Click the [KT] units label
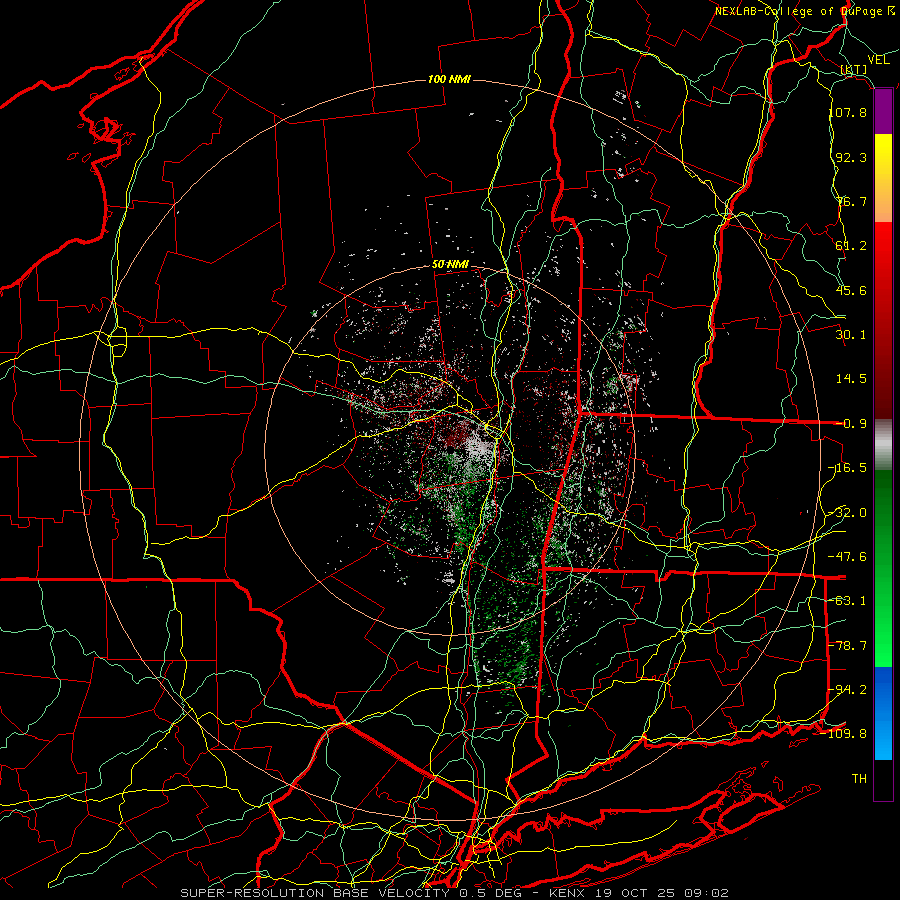 pos(854,70)
